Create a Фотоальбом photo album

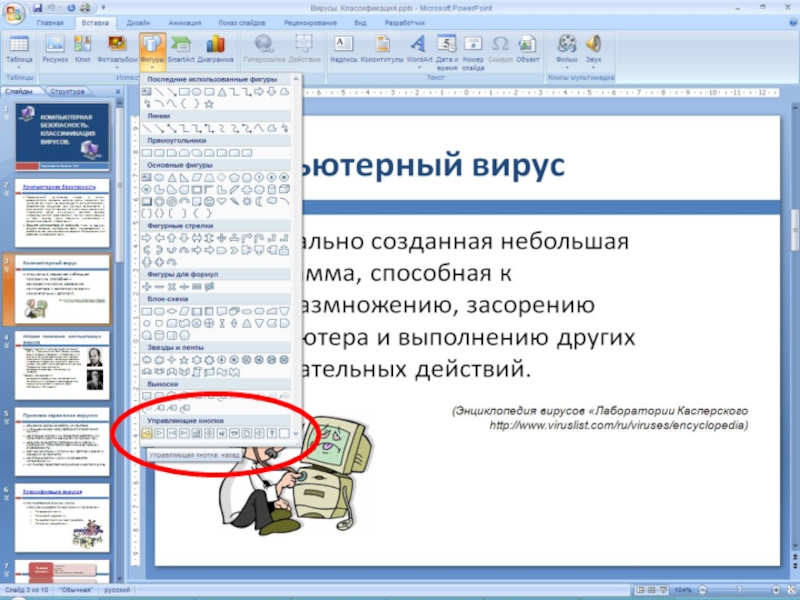coord(117,51)
